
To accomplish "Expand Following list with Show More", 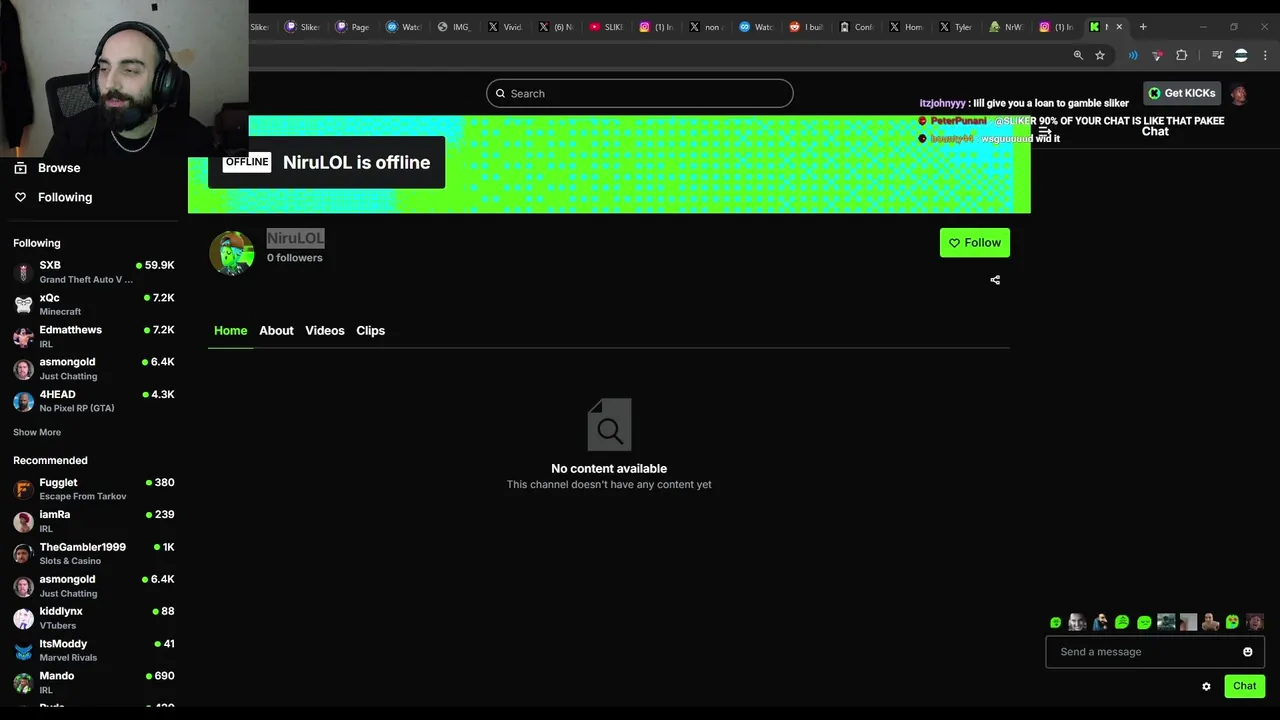I will click(37, 432).
